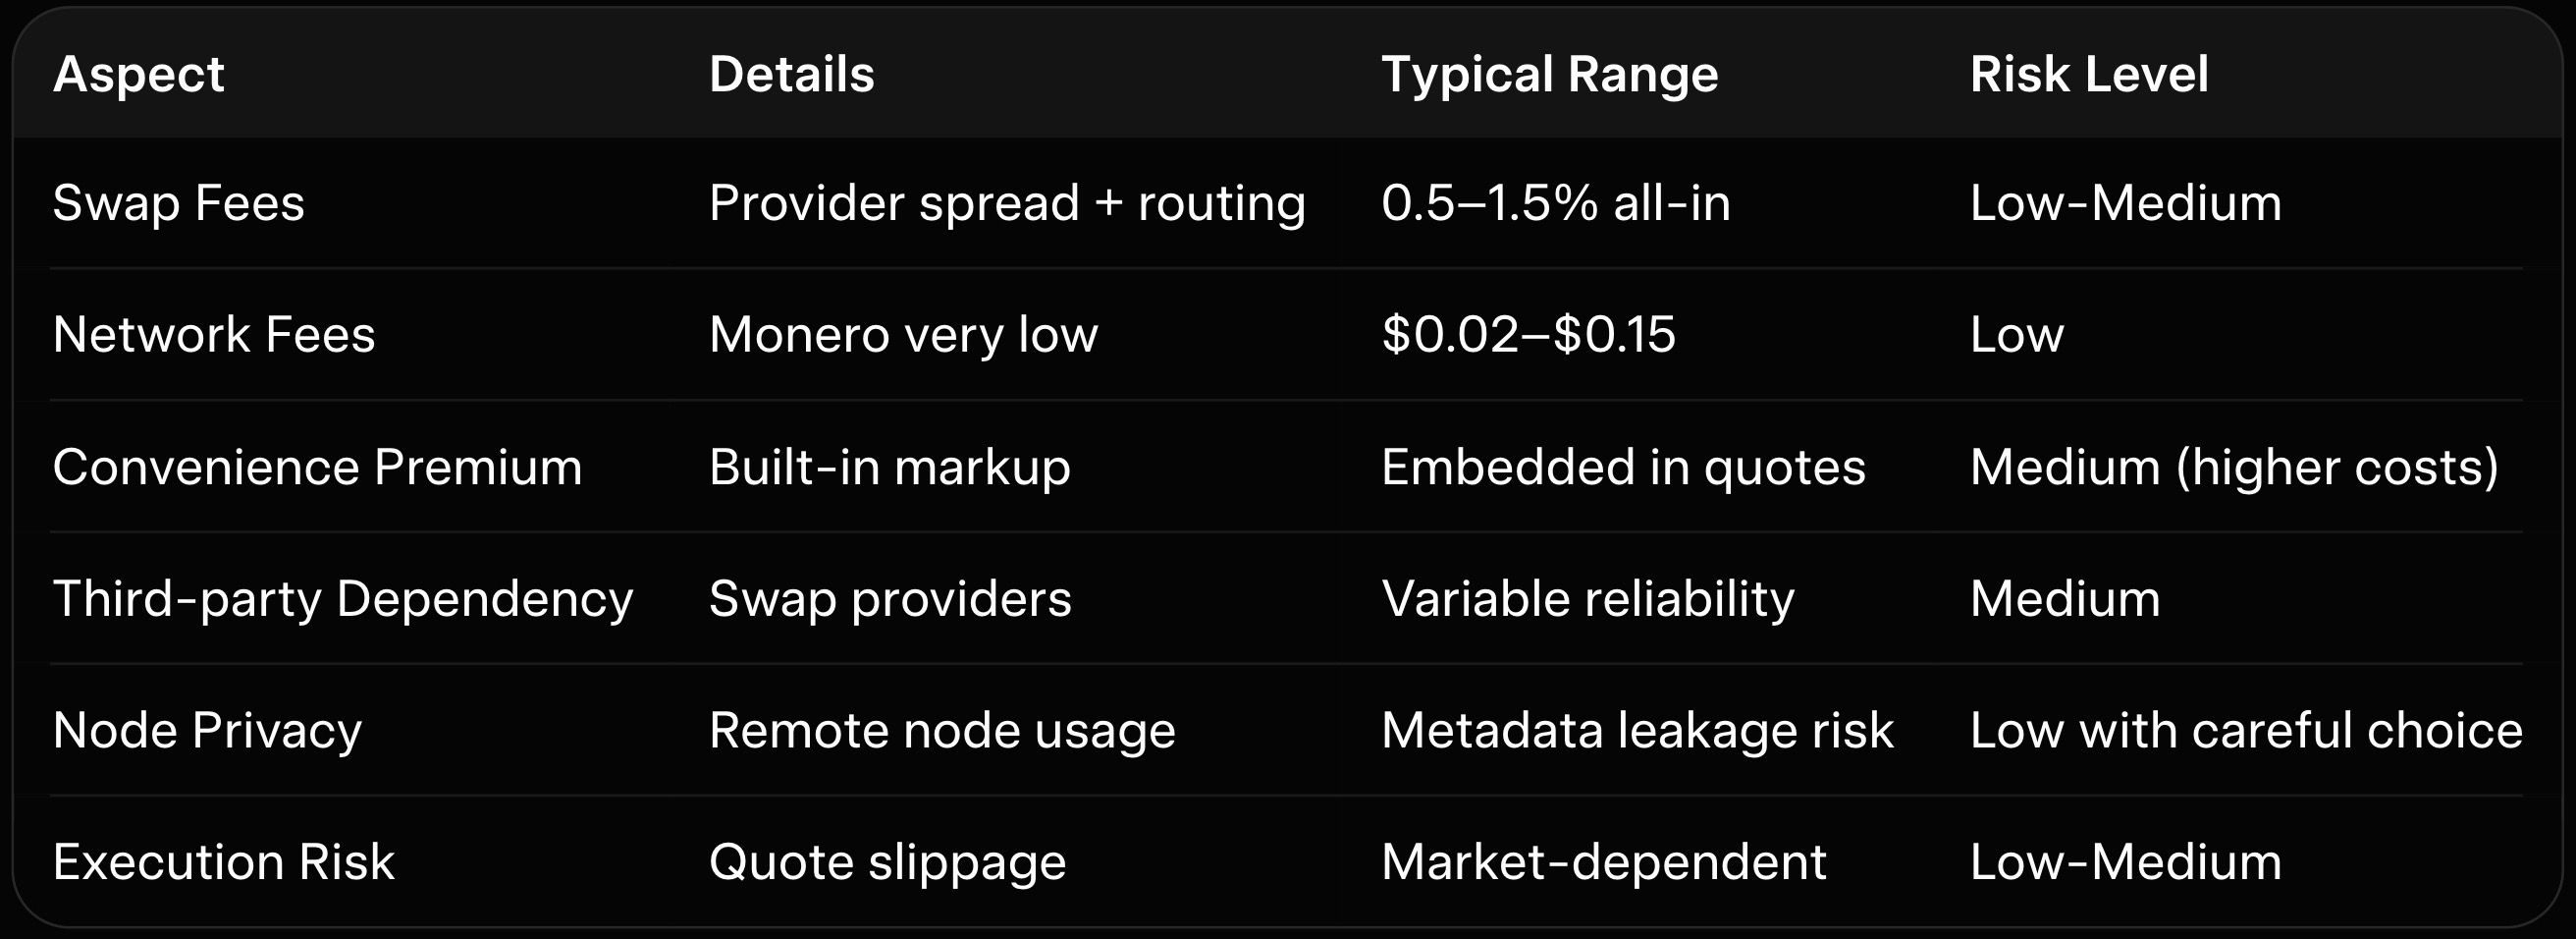Select the Swap Fees row label
The height and width of the screenshot is (939, 2576).
pos(179,203)
